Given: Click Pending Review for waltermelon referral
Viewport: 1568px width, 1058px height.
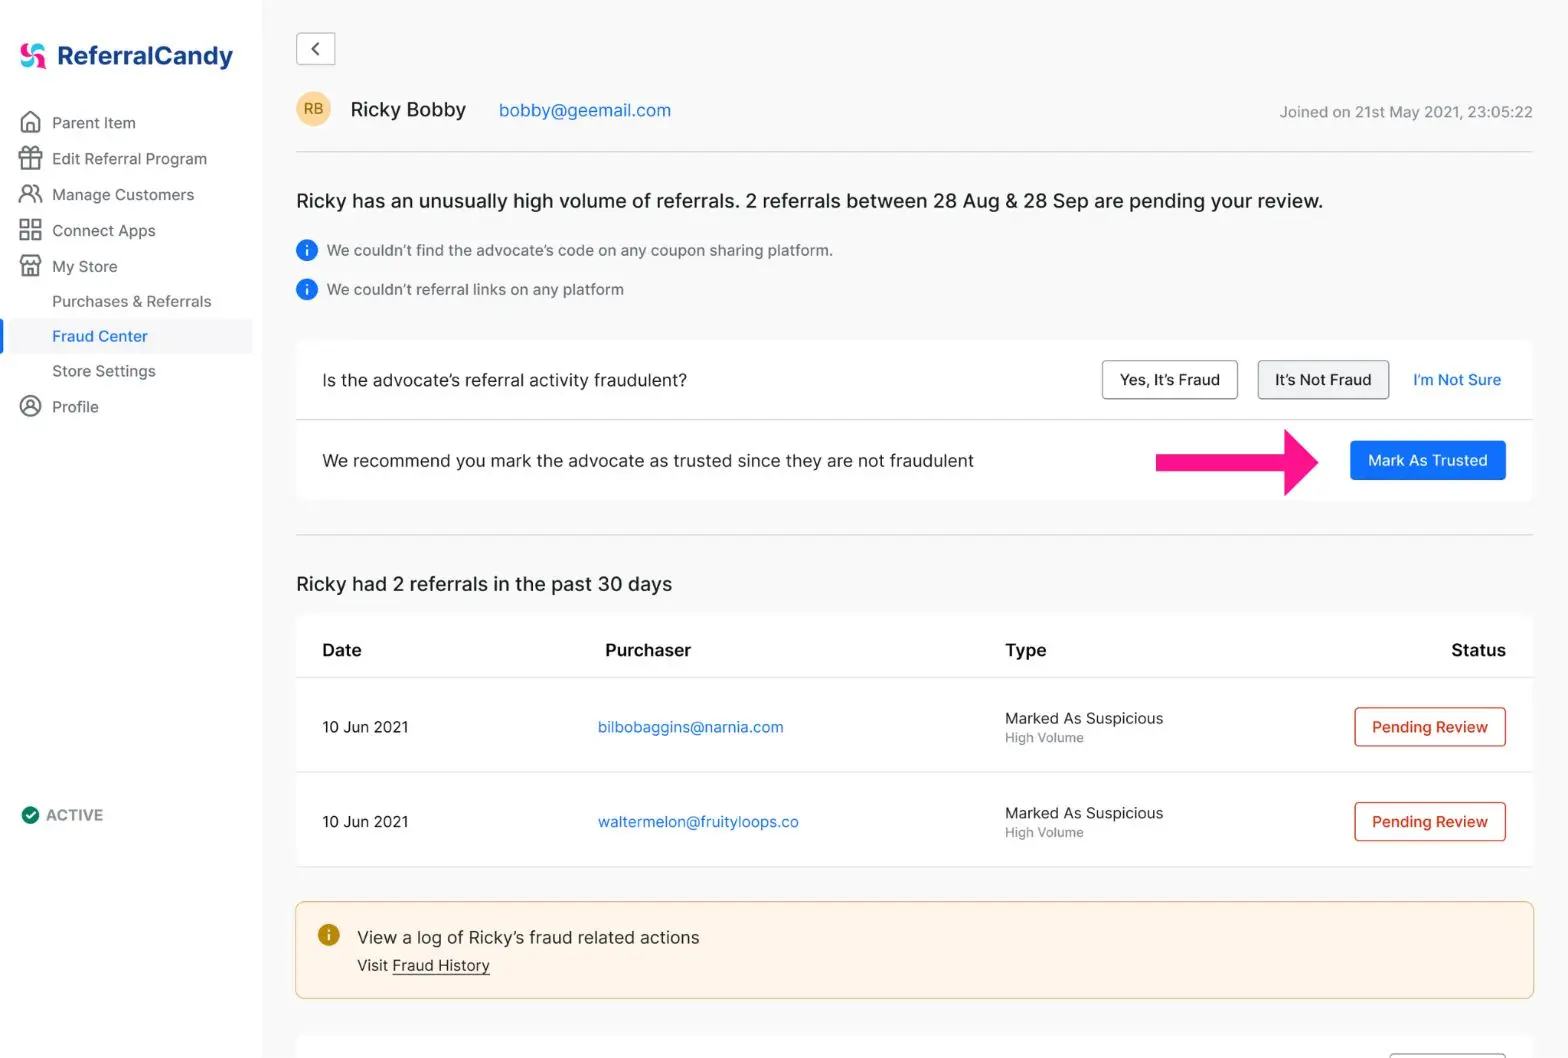Looking at the screenshot, I should tap(1430, 822).
